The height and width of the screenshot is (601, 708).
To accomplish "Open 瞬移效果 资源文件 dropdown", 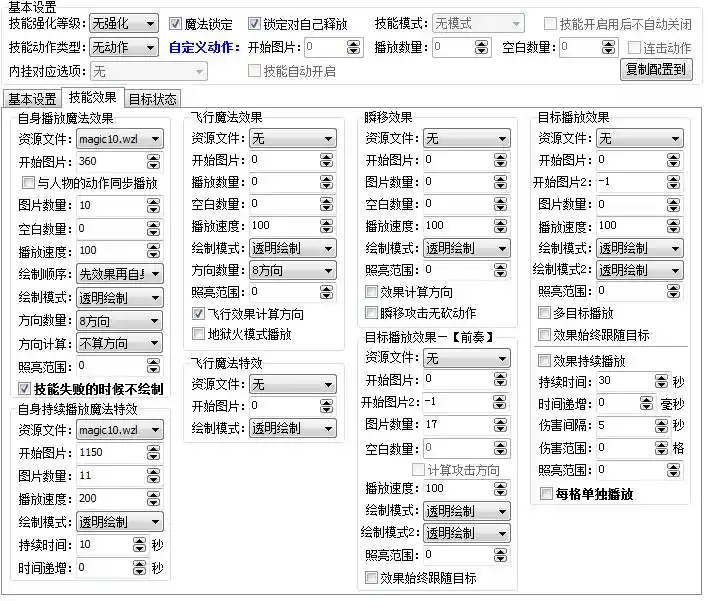I will pos(466,138).
